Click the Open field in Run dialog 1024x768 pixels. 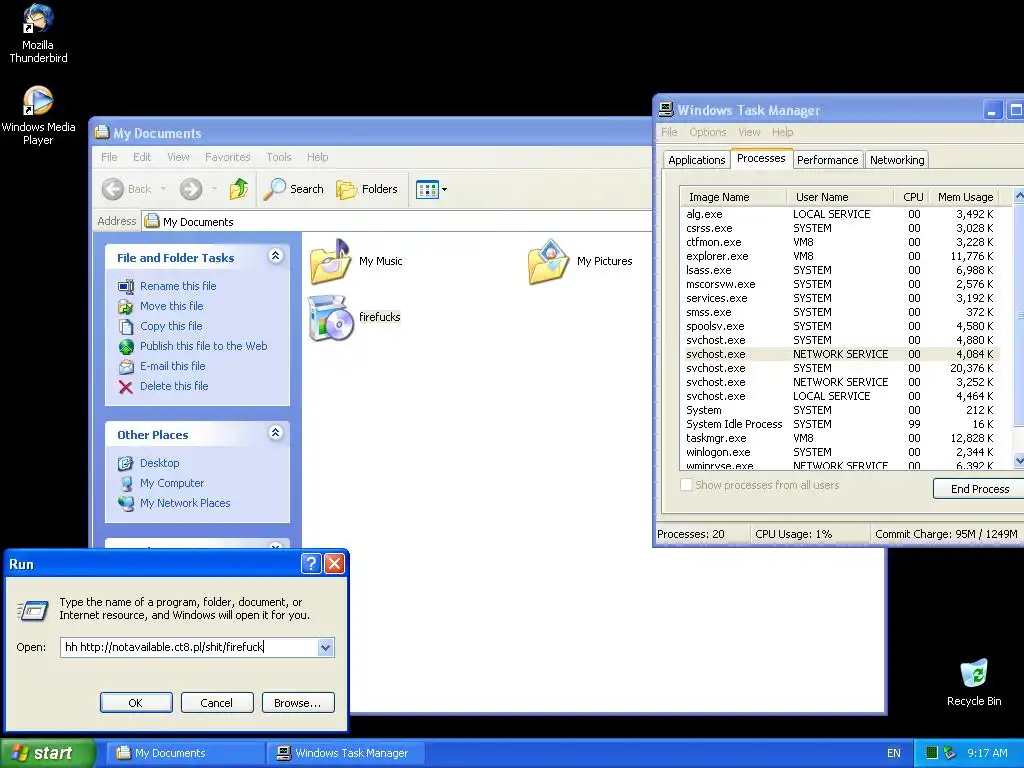(x=189, y=647)
